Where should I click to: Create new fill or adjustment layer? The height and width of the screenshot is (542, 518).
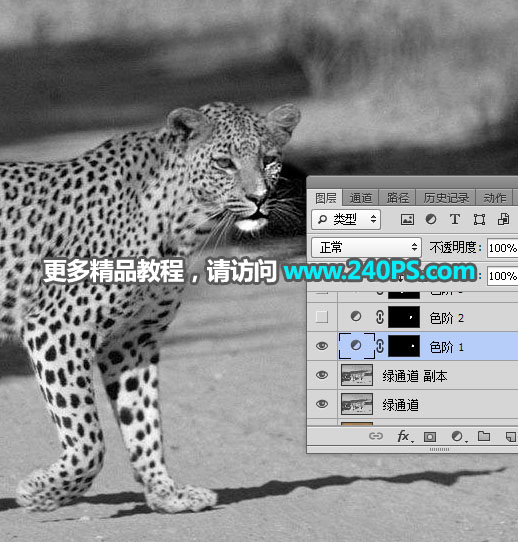tap(458, 437)
